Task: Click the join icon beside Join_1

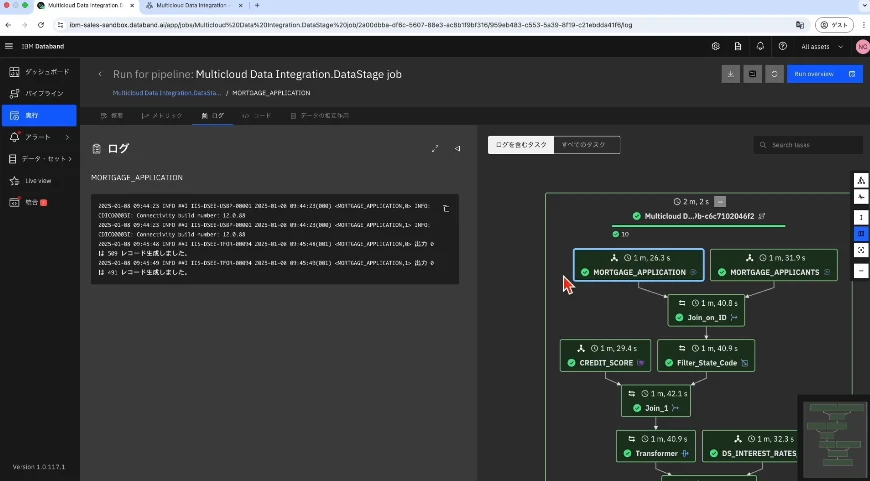Action: (675, 408)
